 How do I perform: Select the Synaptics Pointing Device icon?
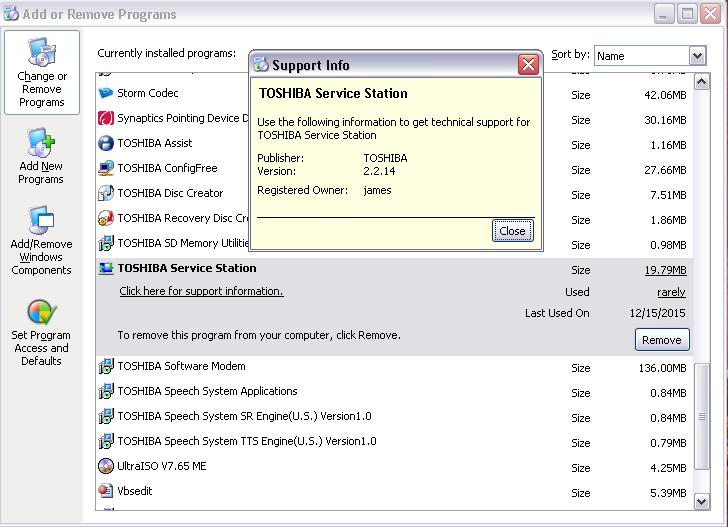pos(106,119)
